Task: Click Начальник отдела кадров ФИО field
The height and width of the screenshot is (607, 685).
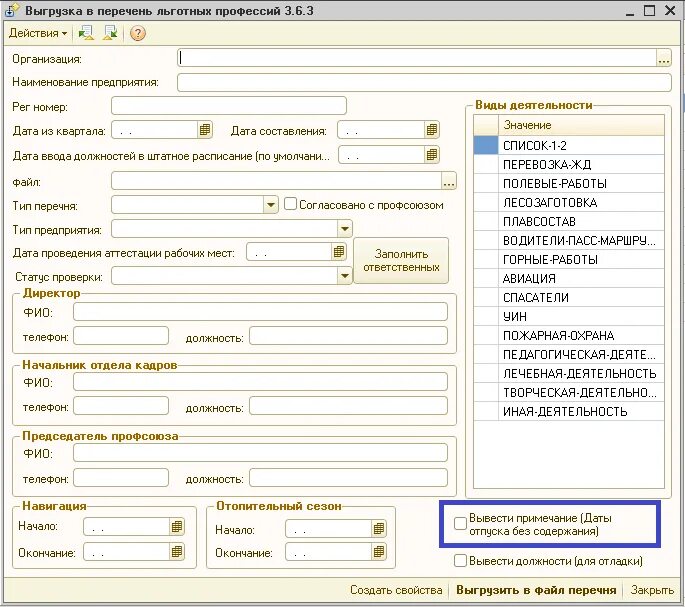Action: click(260, 382)
